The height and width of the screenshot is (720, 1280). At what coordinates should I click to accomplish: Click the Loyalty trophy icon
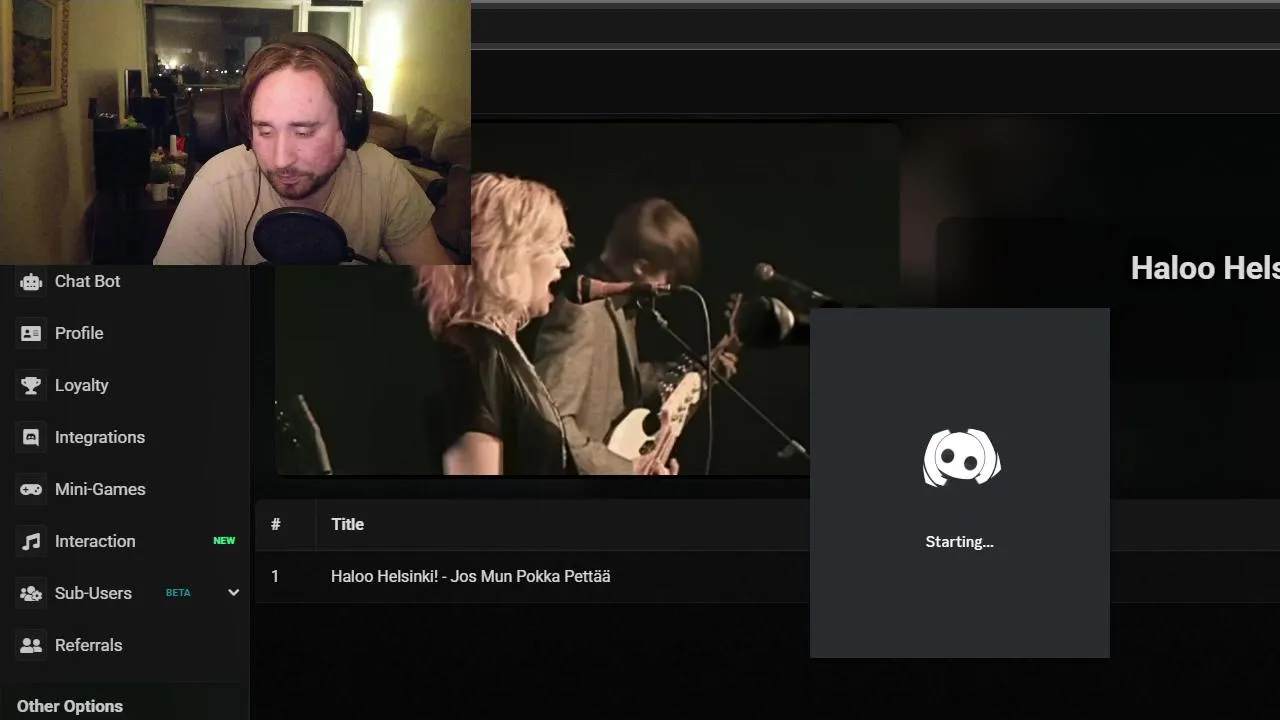point(31,385)
